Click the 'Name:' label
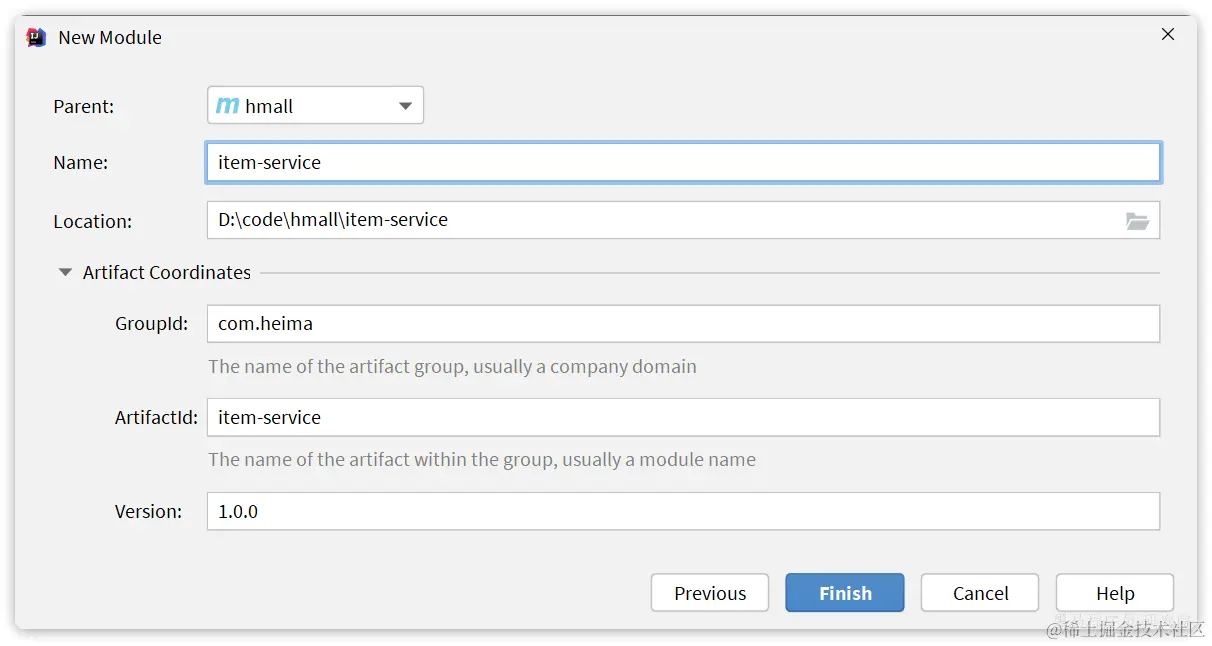1212x646 pixels. [81, 162]
